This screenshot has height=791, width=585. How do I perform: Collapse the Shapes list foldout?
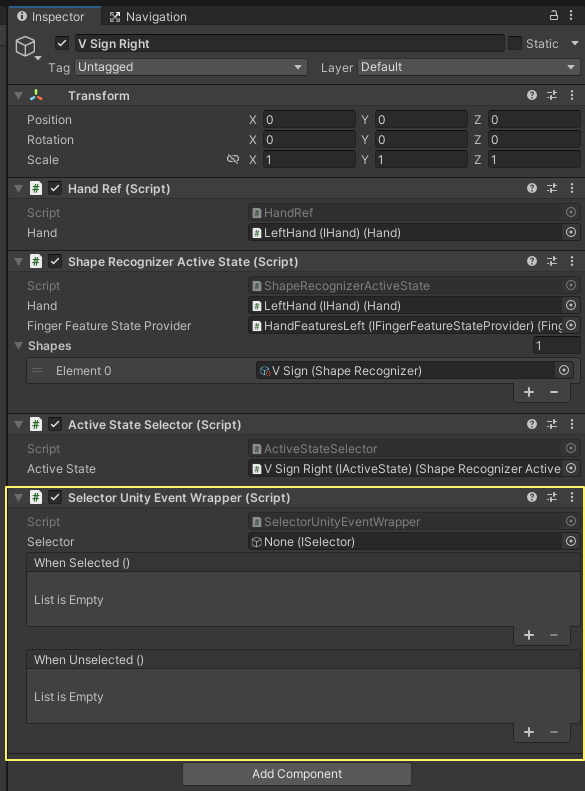(x=19, y=346)
